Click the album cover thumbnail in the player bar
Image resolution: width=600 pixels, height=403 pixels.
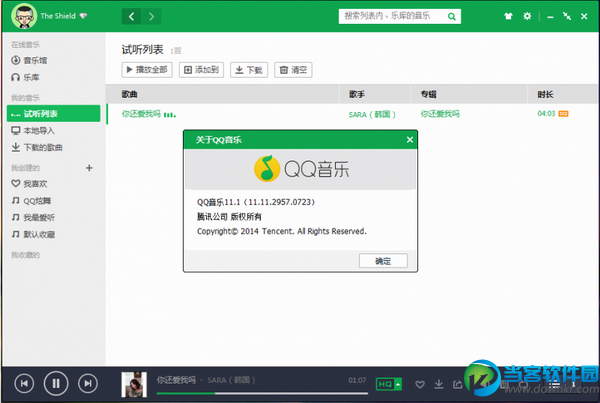coord(134,385)
